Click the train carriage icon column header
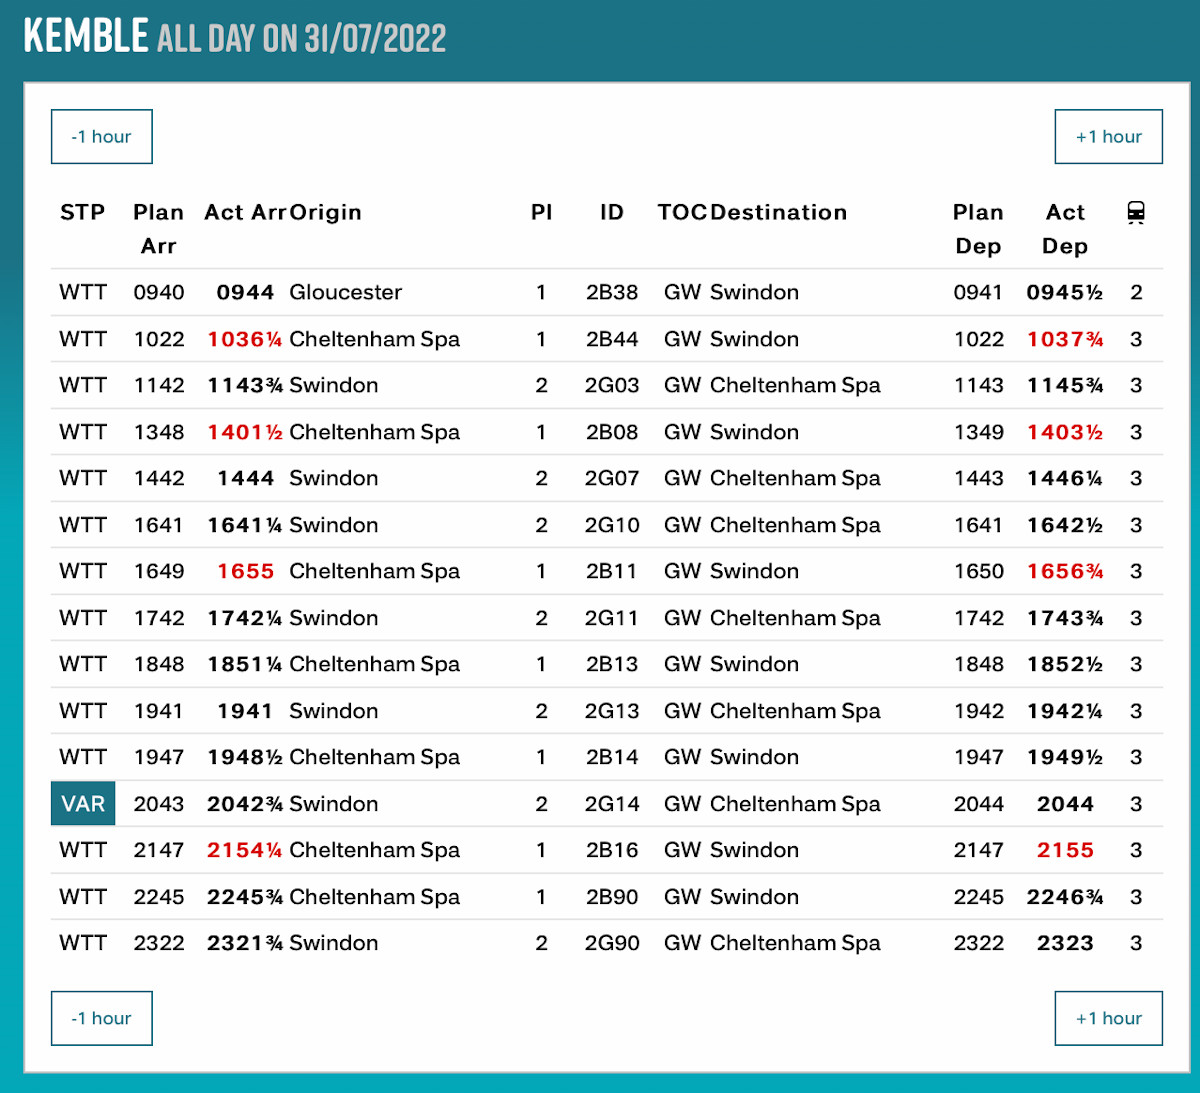1200x1093 pixels. [x=1135, y=213]
